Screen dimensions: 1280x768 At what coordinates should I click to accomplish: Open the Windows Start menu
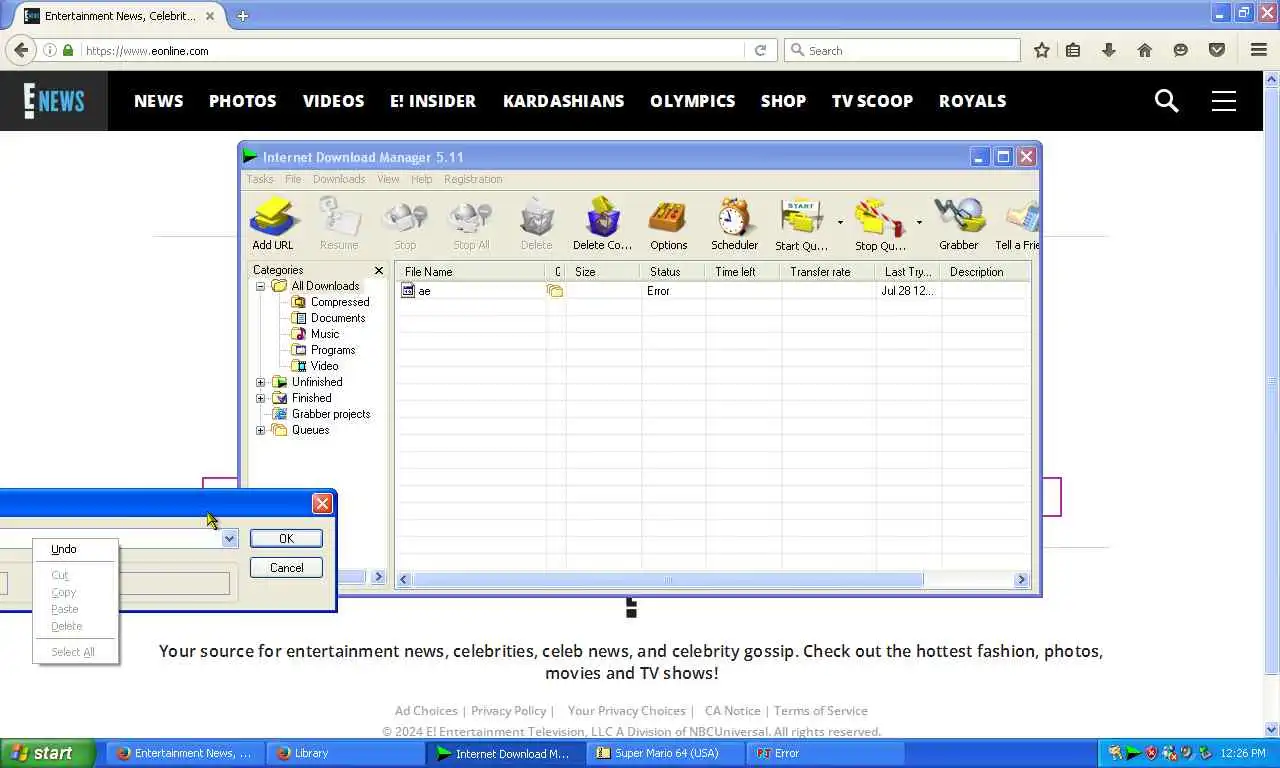click(x=48, y=753)
